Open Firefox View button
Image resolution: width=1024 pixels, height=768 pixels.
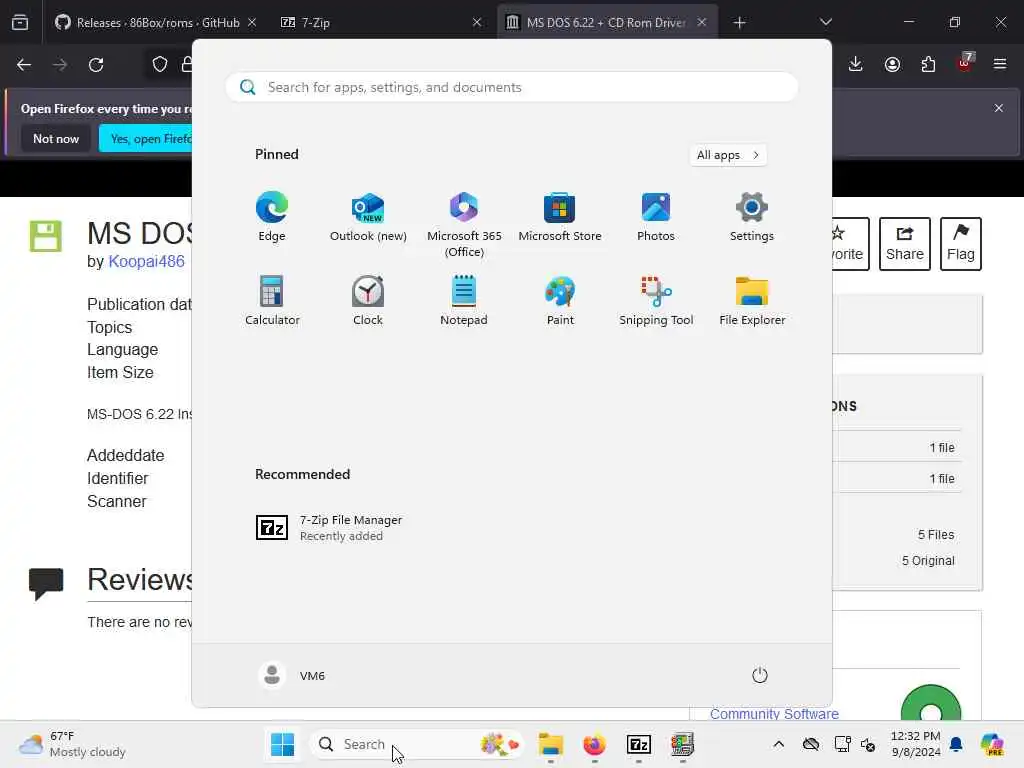pos(20,22)
